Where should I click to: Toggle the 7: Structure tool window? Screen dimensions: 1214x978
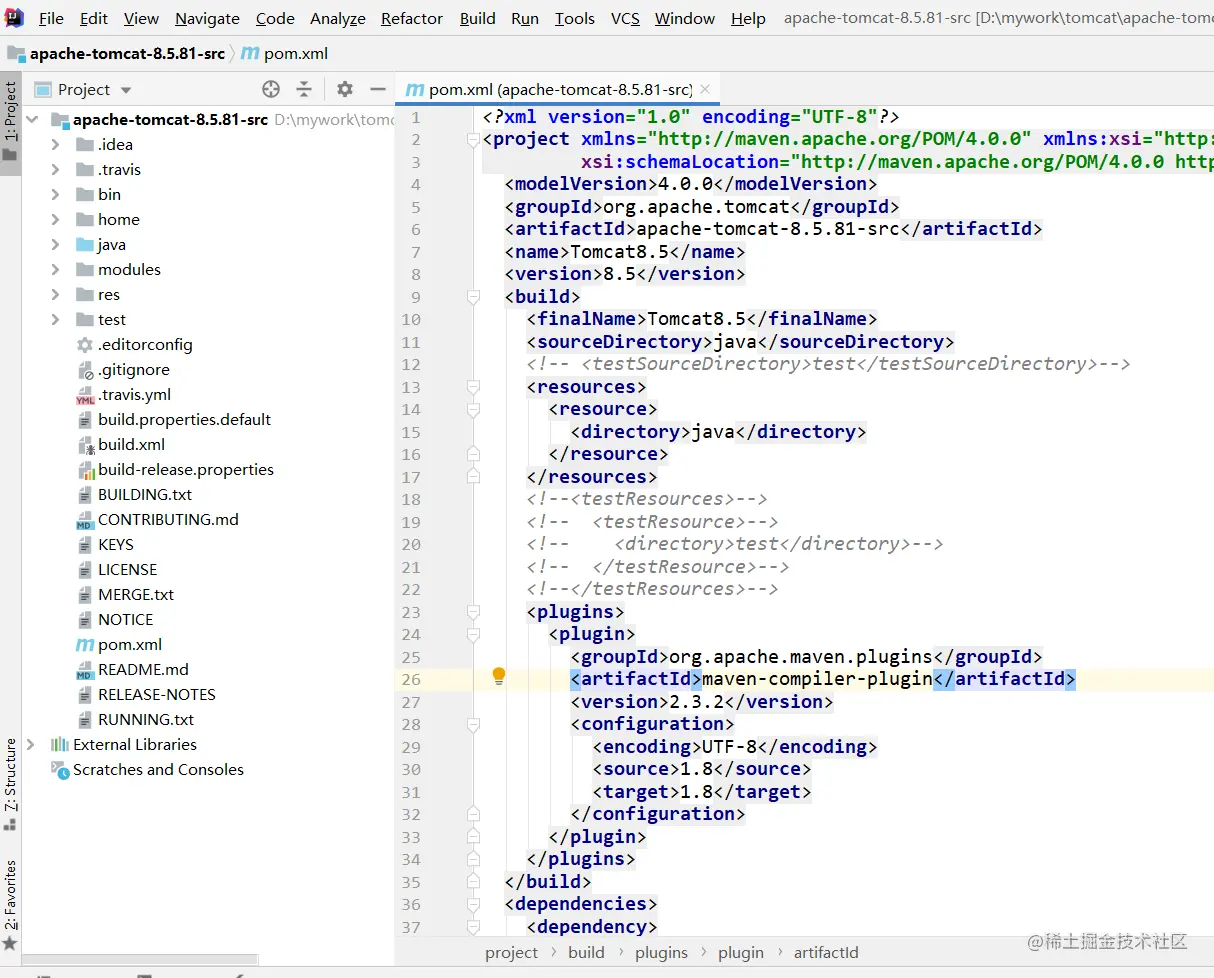pyautogui.click(x=10, y=785)
